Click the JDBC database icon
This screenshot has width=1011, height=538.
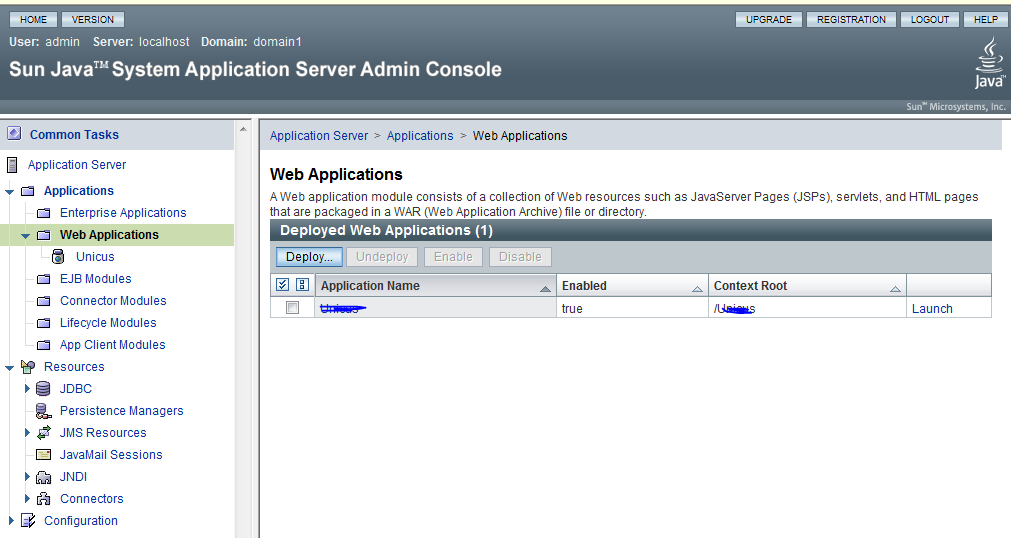click(x=43, y=389)
